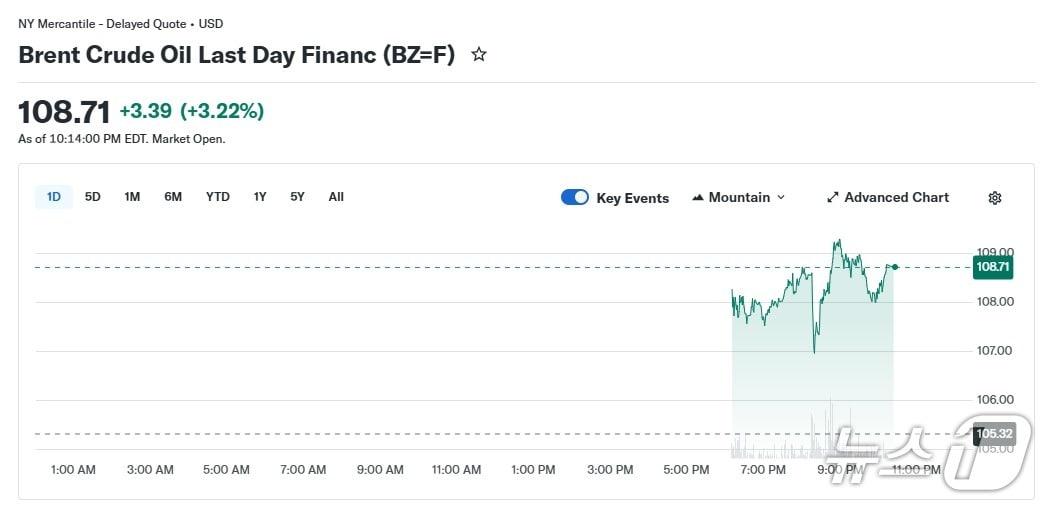Click the green 108.71 current price label
The width and height of the screenshot is (1047, 506).
pyautogui.click(x=993, y=267)
